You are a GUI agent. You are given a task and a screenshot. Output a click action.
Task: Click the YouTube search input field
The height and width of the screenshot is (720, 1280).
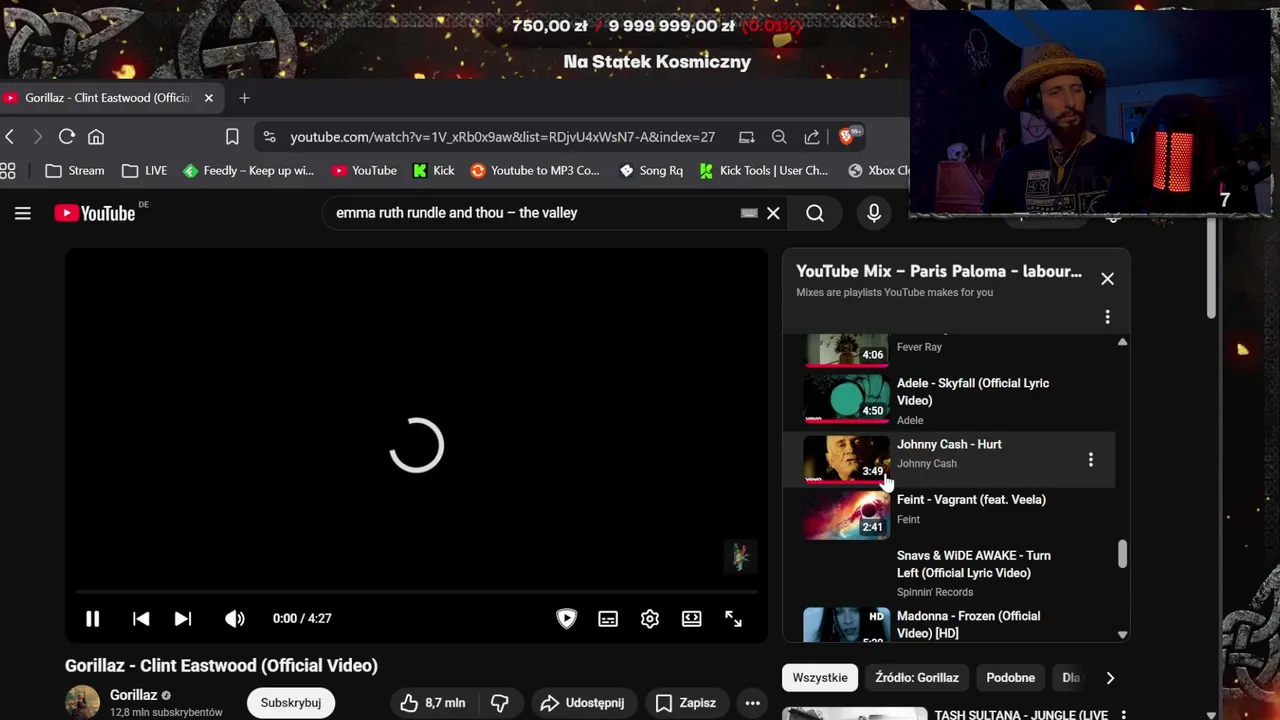tap(535, 213)
